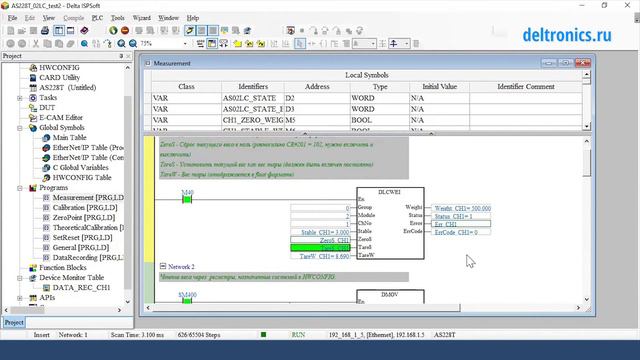
Task: Click the selection arrow tool icon
Action: tap(300, 43)
